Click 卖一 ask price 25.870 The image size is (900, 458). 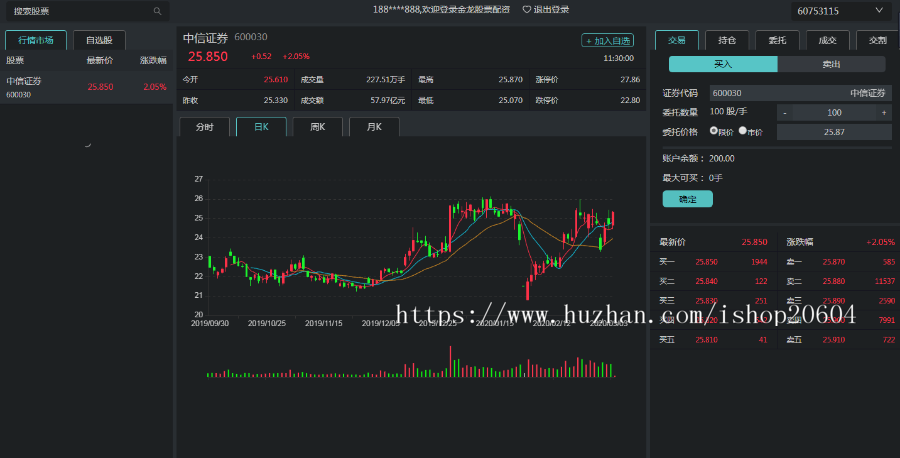click(x=833, y=262)
